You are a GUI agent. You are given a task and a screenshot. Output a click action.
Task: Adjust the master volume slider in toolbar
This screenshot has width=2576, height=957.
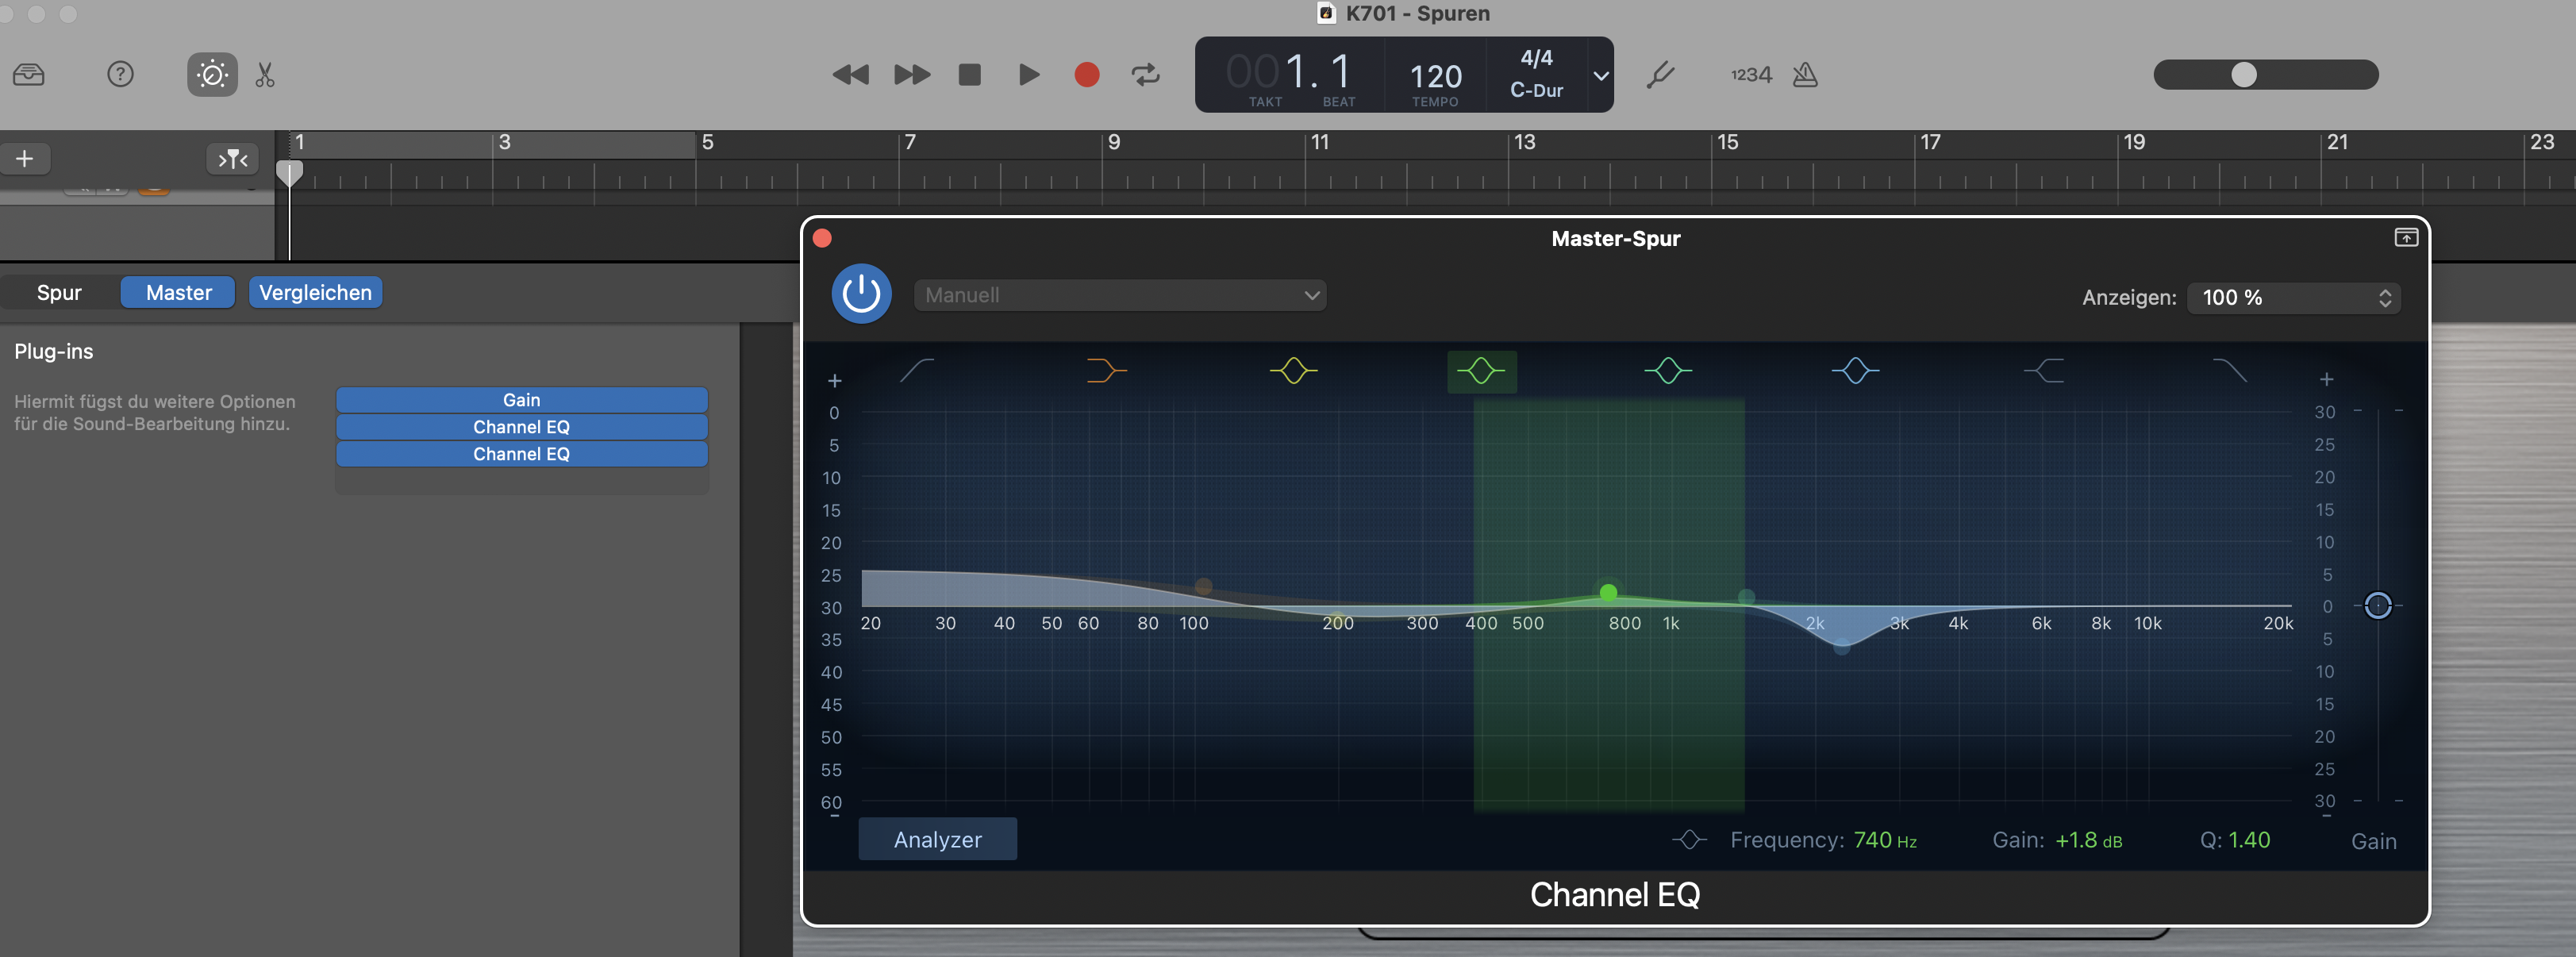[2243, 74]
